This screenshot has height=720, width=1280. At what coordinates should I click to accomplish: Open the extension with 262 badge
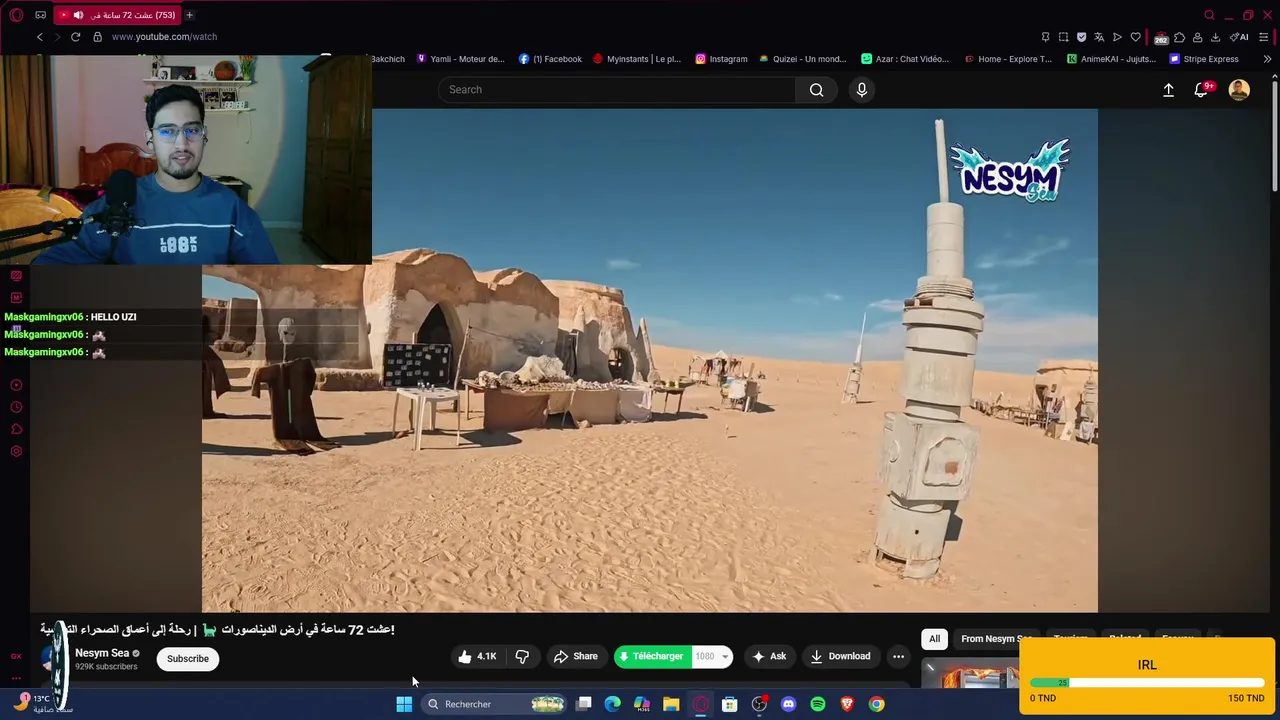[x=1161, y=38]
